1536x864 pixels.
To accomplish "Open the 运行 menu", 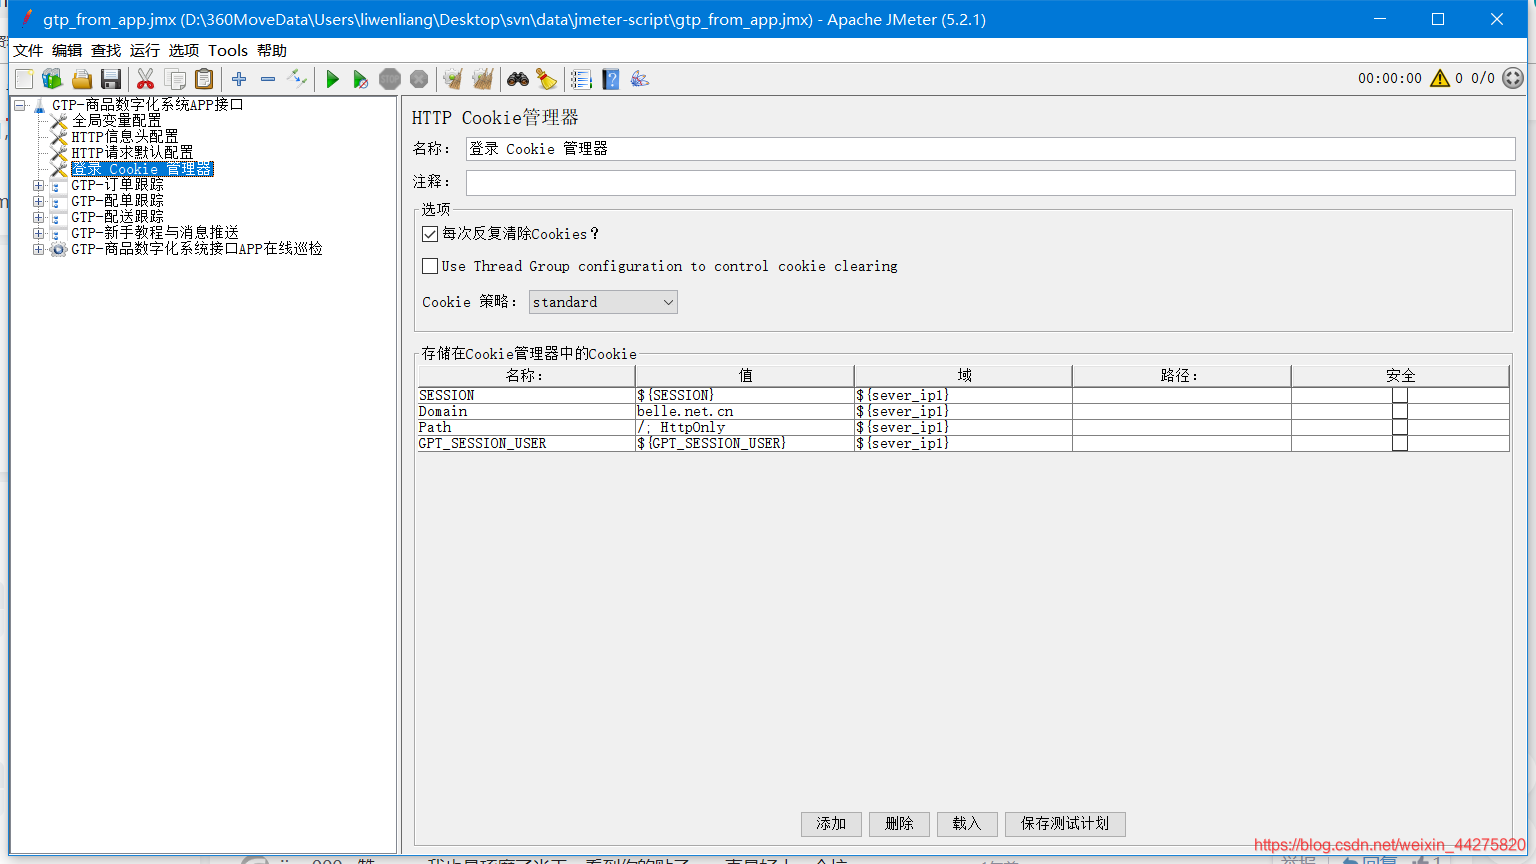I will (145, 50).
